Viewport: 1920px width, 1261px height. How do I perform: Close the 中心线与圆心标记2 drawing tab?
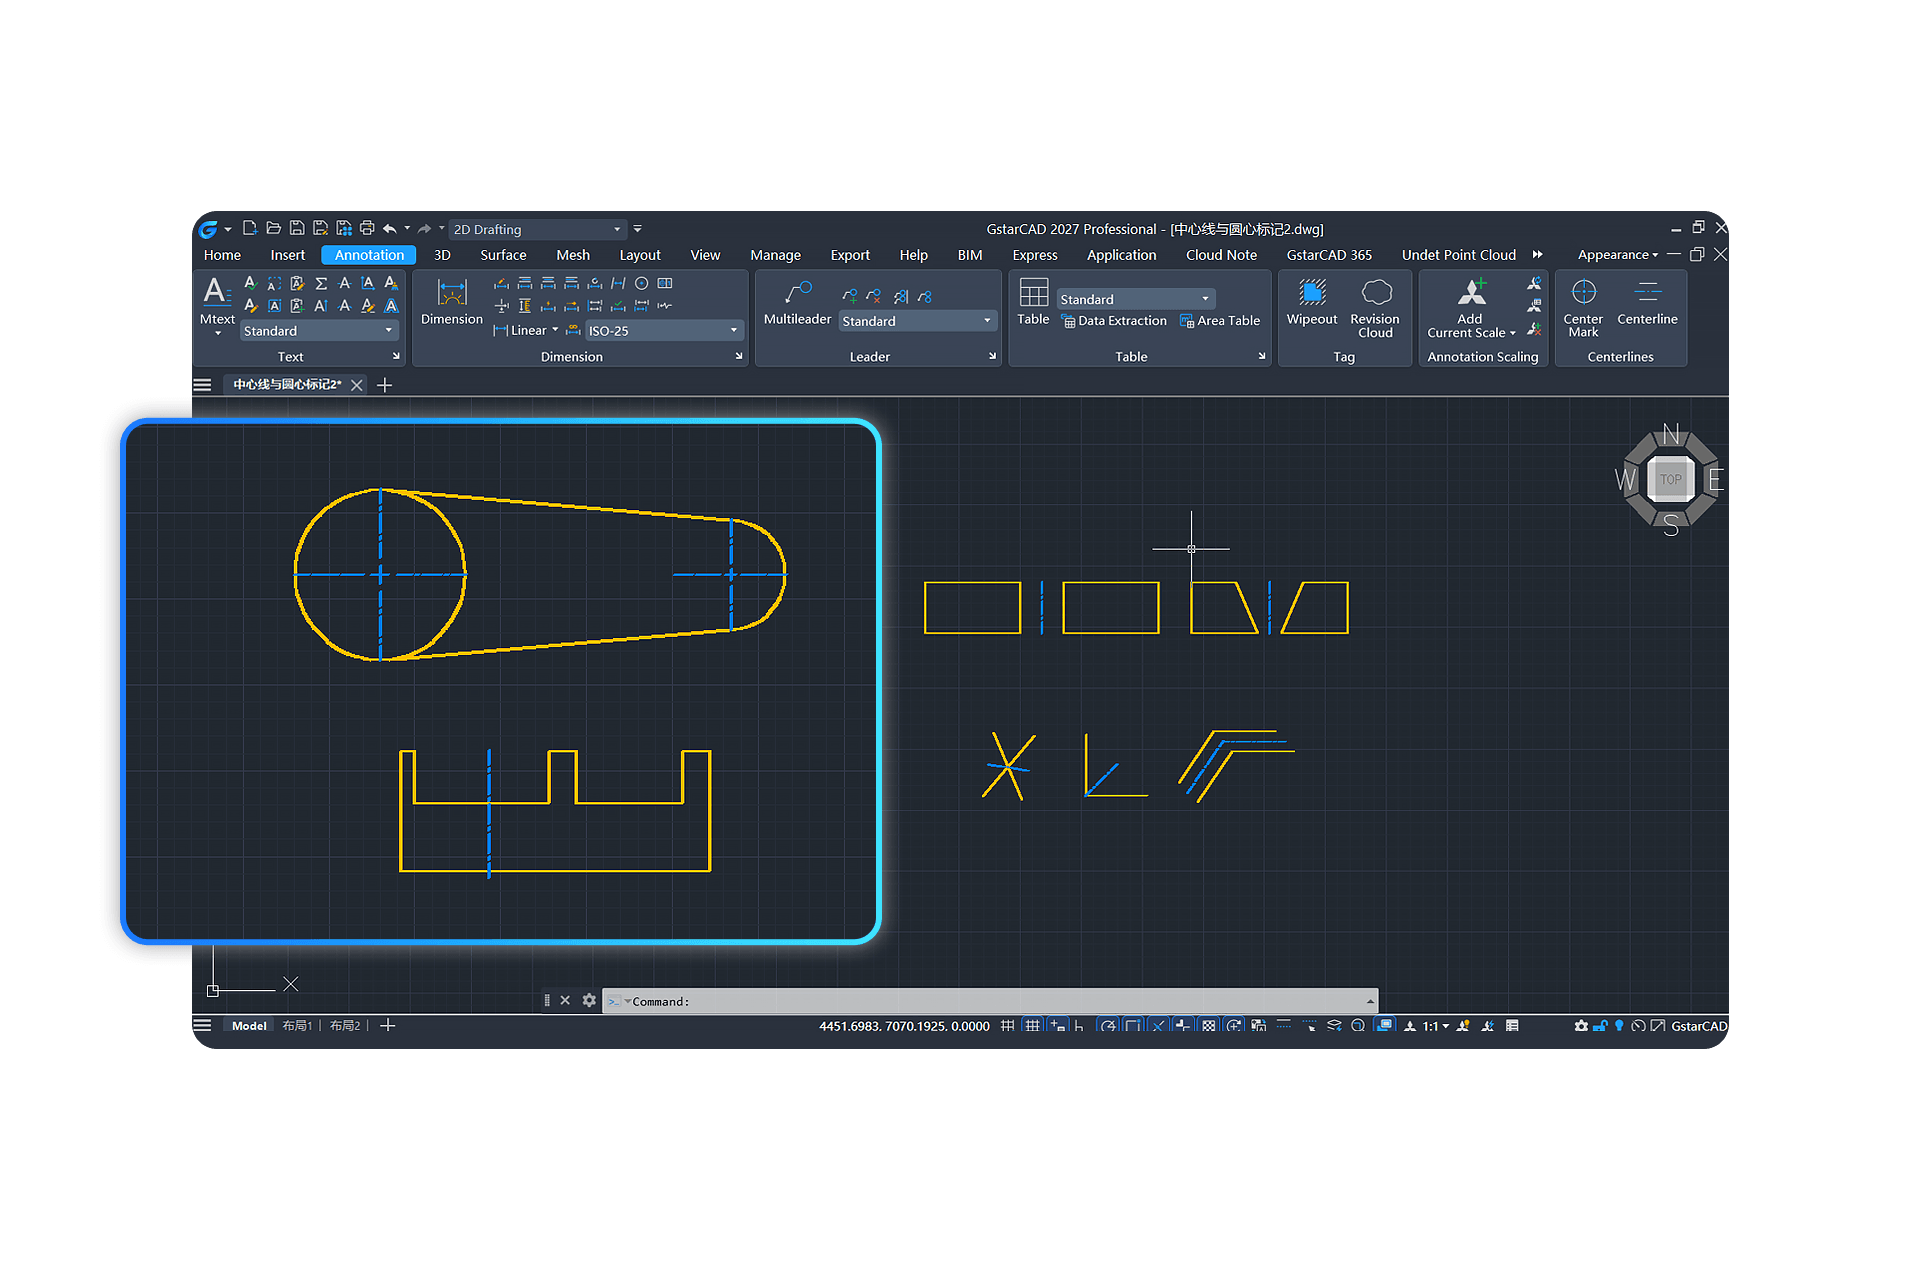[x=356, y=385]
